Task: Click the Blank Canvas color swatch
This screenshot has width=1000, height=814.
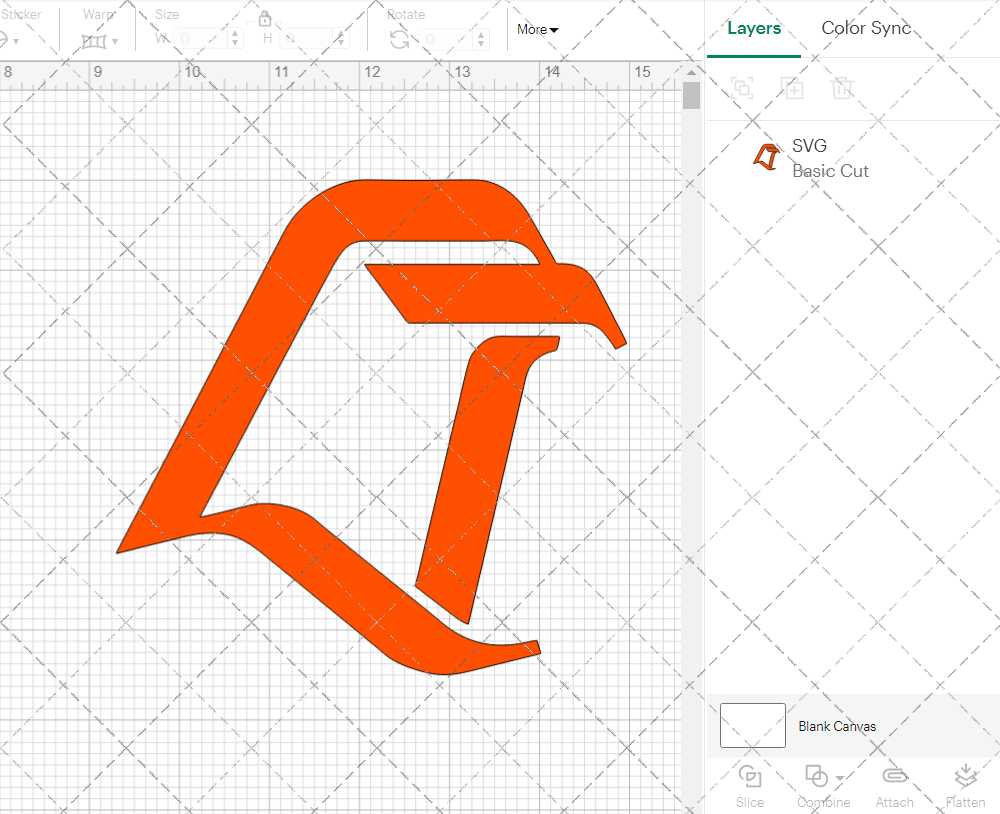Action: click(753, 726)
